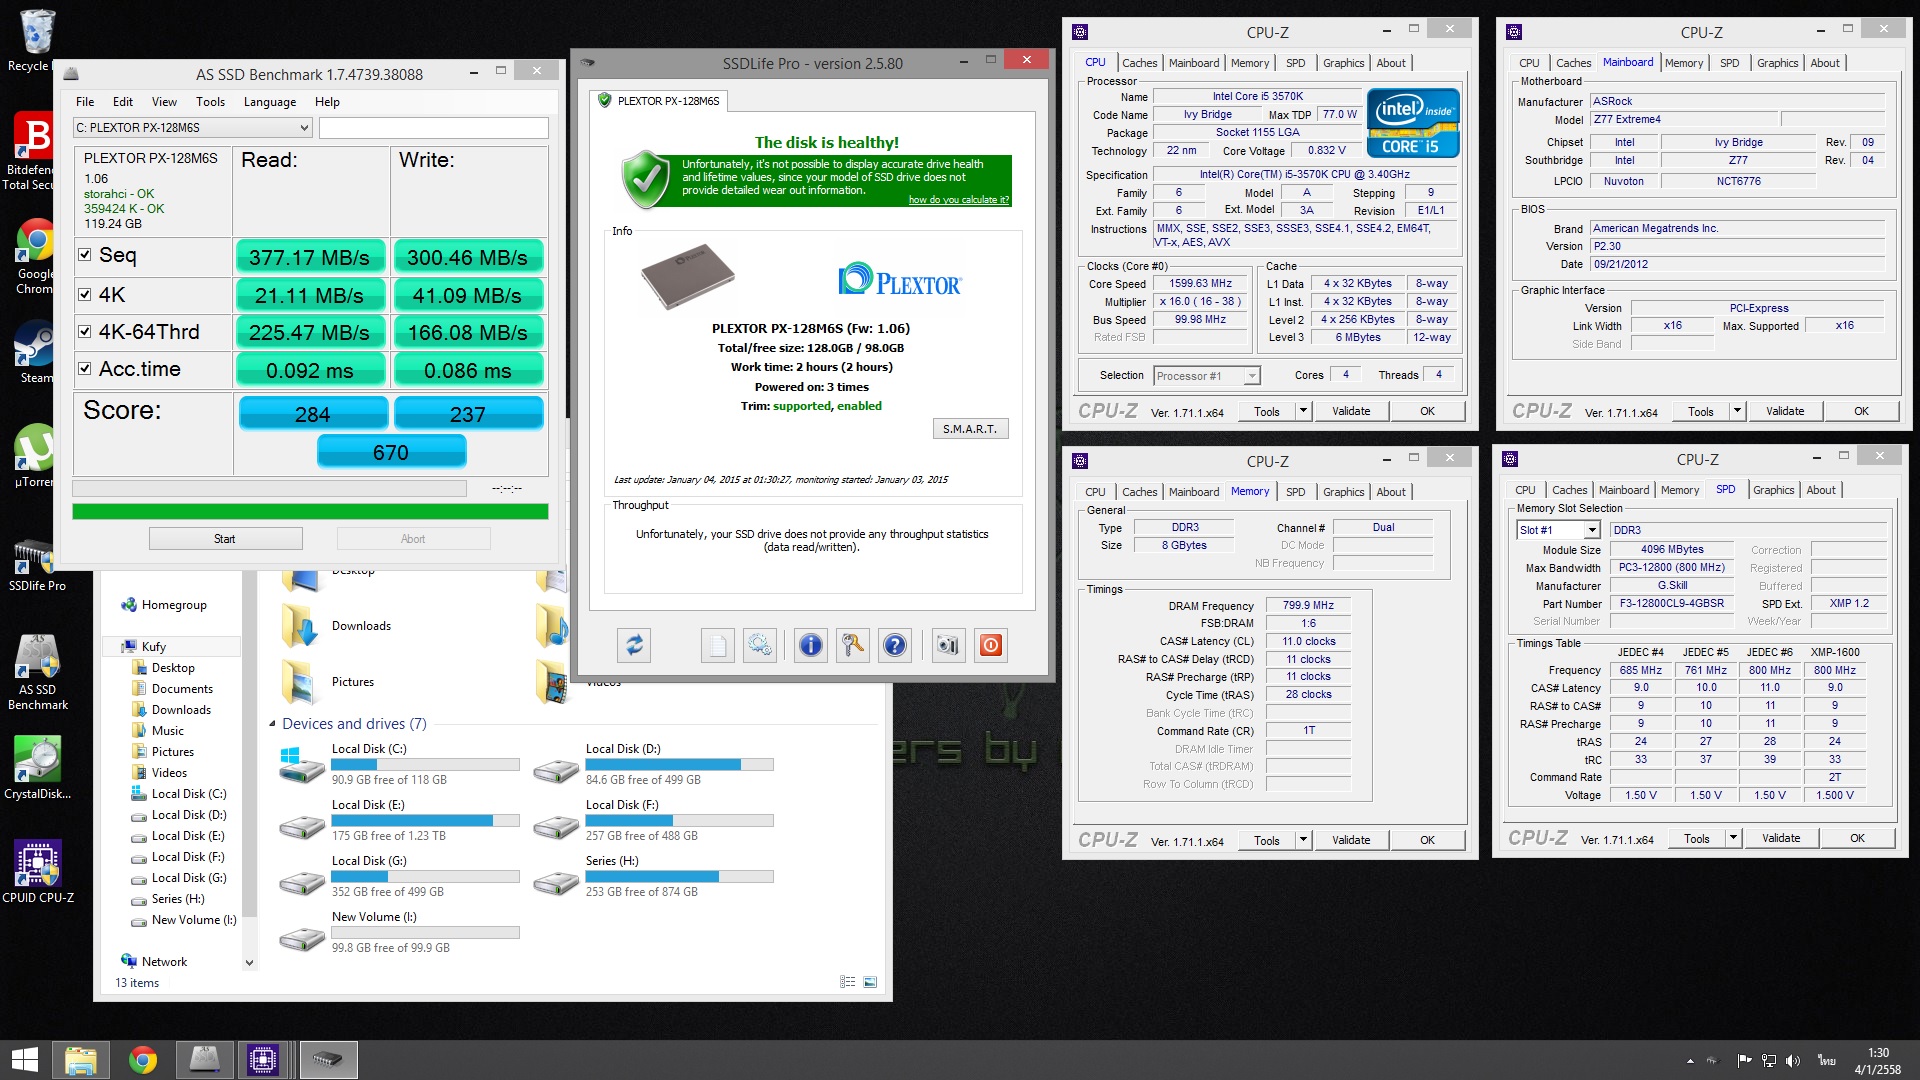Screen dimensions: 1920x1080
Task: Open SSDLife settings gears icon
Action: pyautogui.click(x=759, y=645)
